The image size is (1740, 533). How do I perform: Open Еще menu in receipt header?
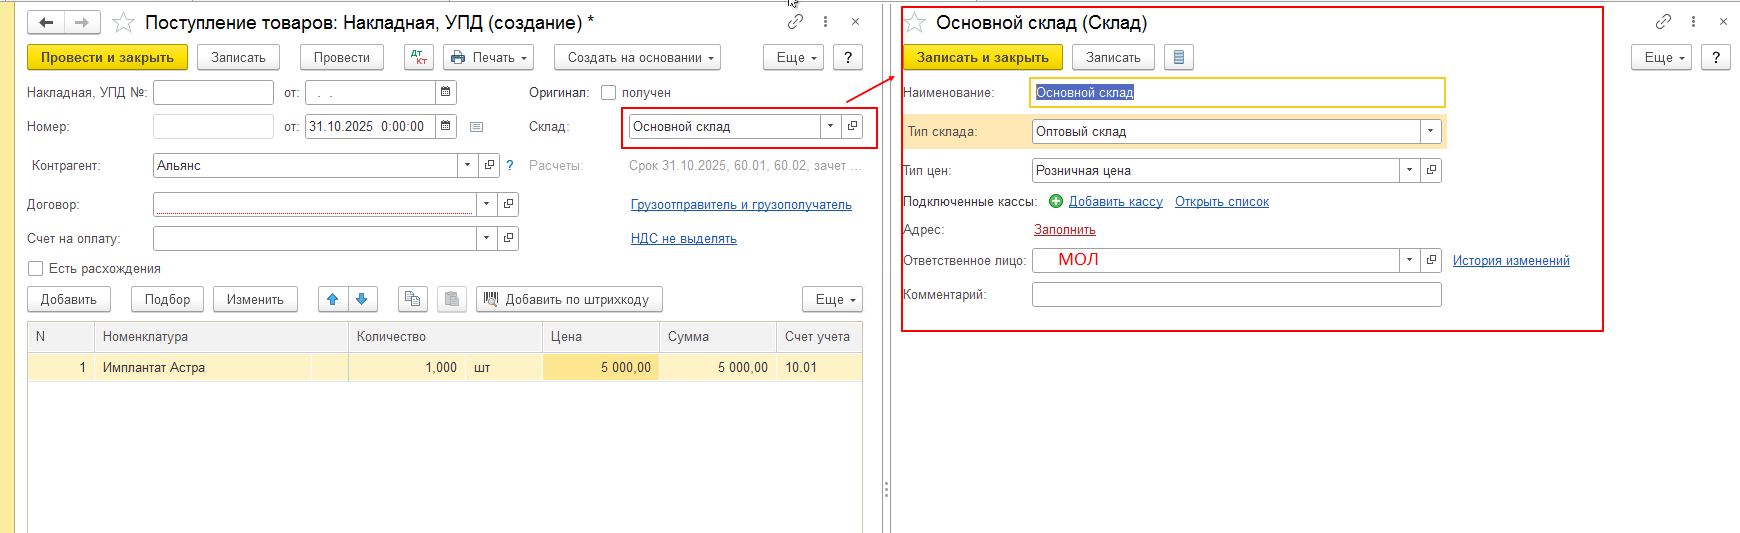[794, 57]
